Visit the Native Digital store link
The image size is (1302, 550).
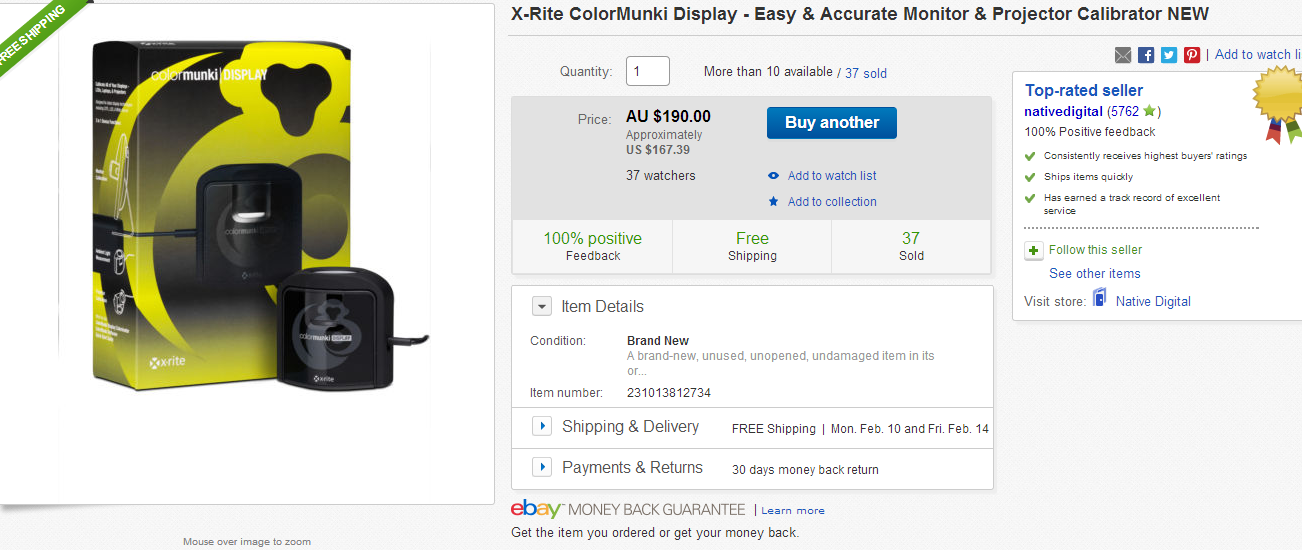[1153, 301]
